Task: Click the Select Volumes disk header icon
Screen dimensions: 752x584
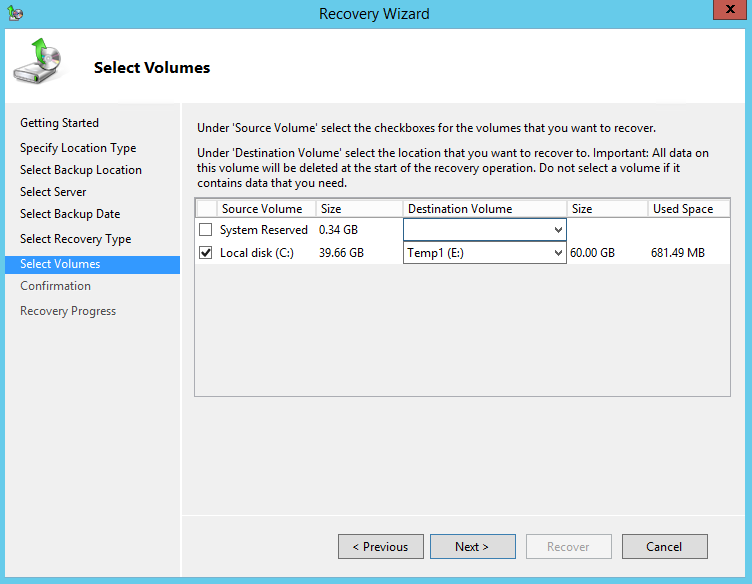Action: tap(38, 62)
